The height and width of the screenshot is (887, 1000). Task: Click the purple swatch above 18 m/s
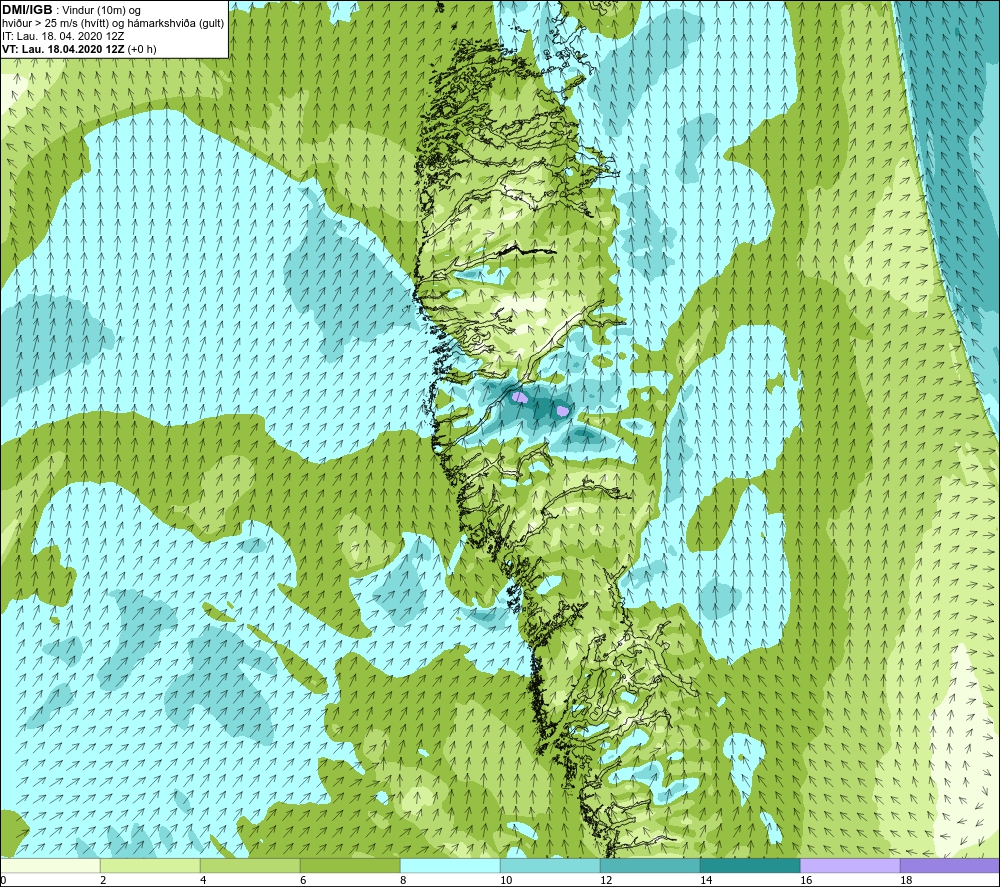point(950,865)
